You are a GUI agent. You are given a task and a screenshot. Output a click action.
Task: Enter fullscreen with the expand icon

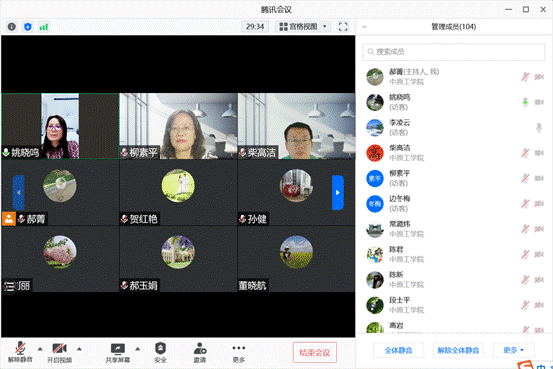343,27
